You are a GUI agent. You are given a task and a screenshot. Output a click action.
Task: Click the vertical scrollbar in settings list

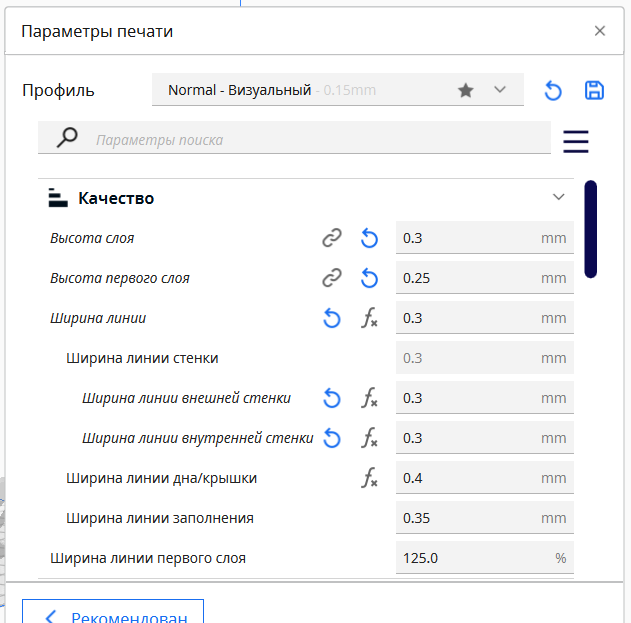591,229
